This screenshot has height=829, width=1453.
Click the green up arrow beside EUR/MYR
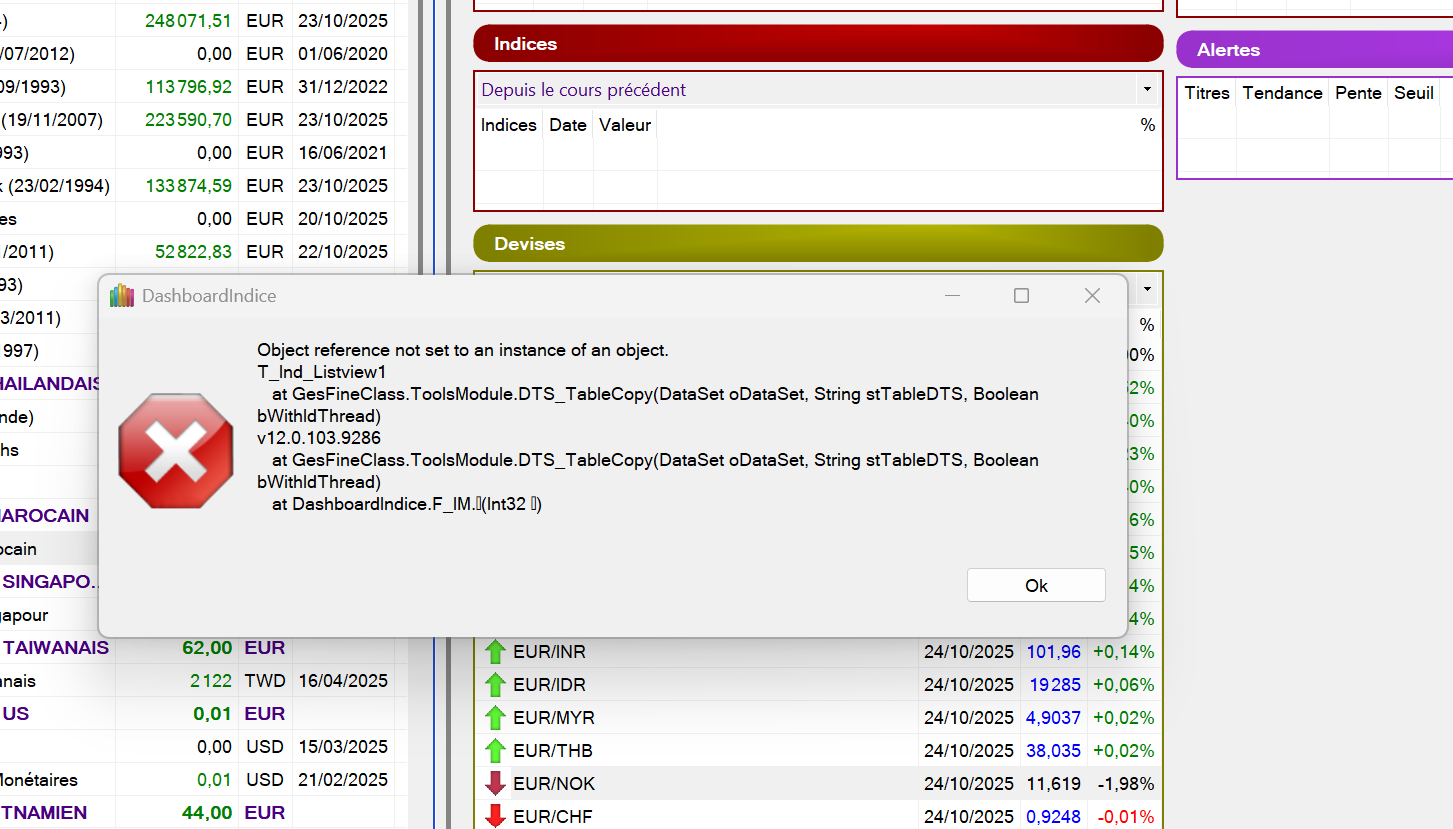click(495, 718)
